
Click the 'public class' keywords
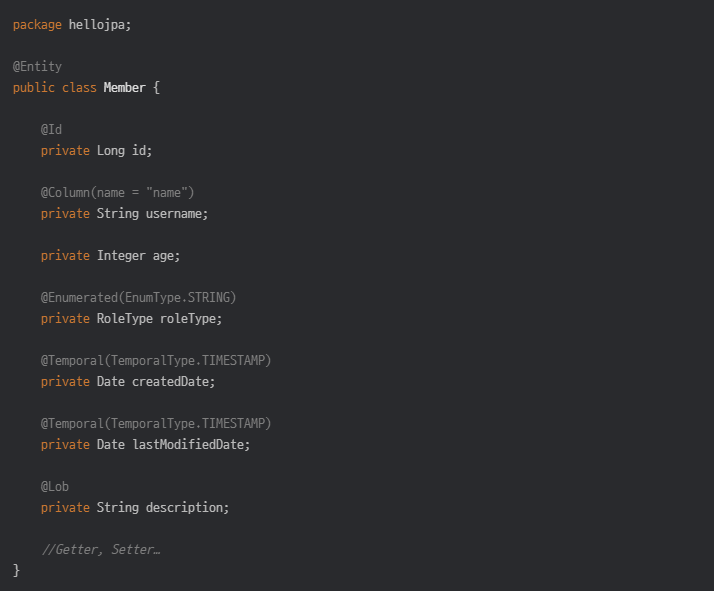point(55,87)
